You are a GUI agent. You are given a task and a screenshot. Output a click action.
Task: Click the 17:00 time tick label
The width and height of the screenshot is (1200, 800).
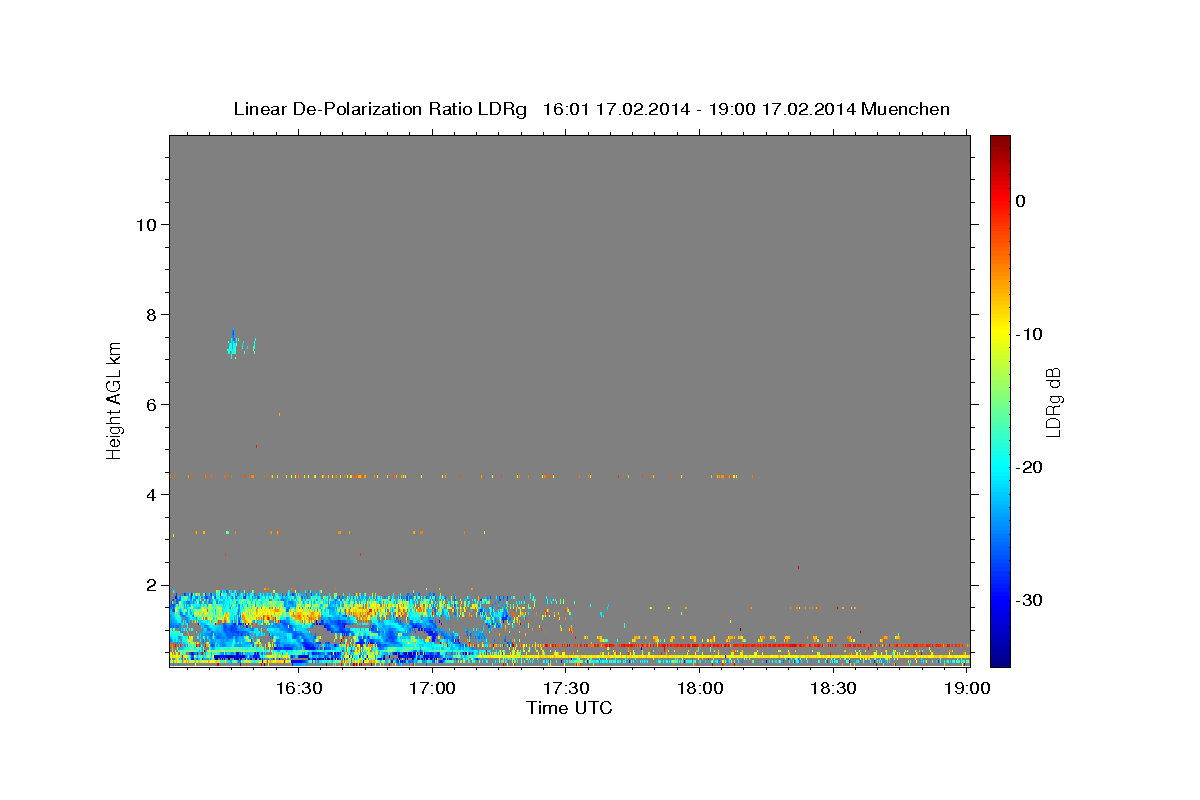(x=432, y=688)
